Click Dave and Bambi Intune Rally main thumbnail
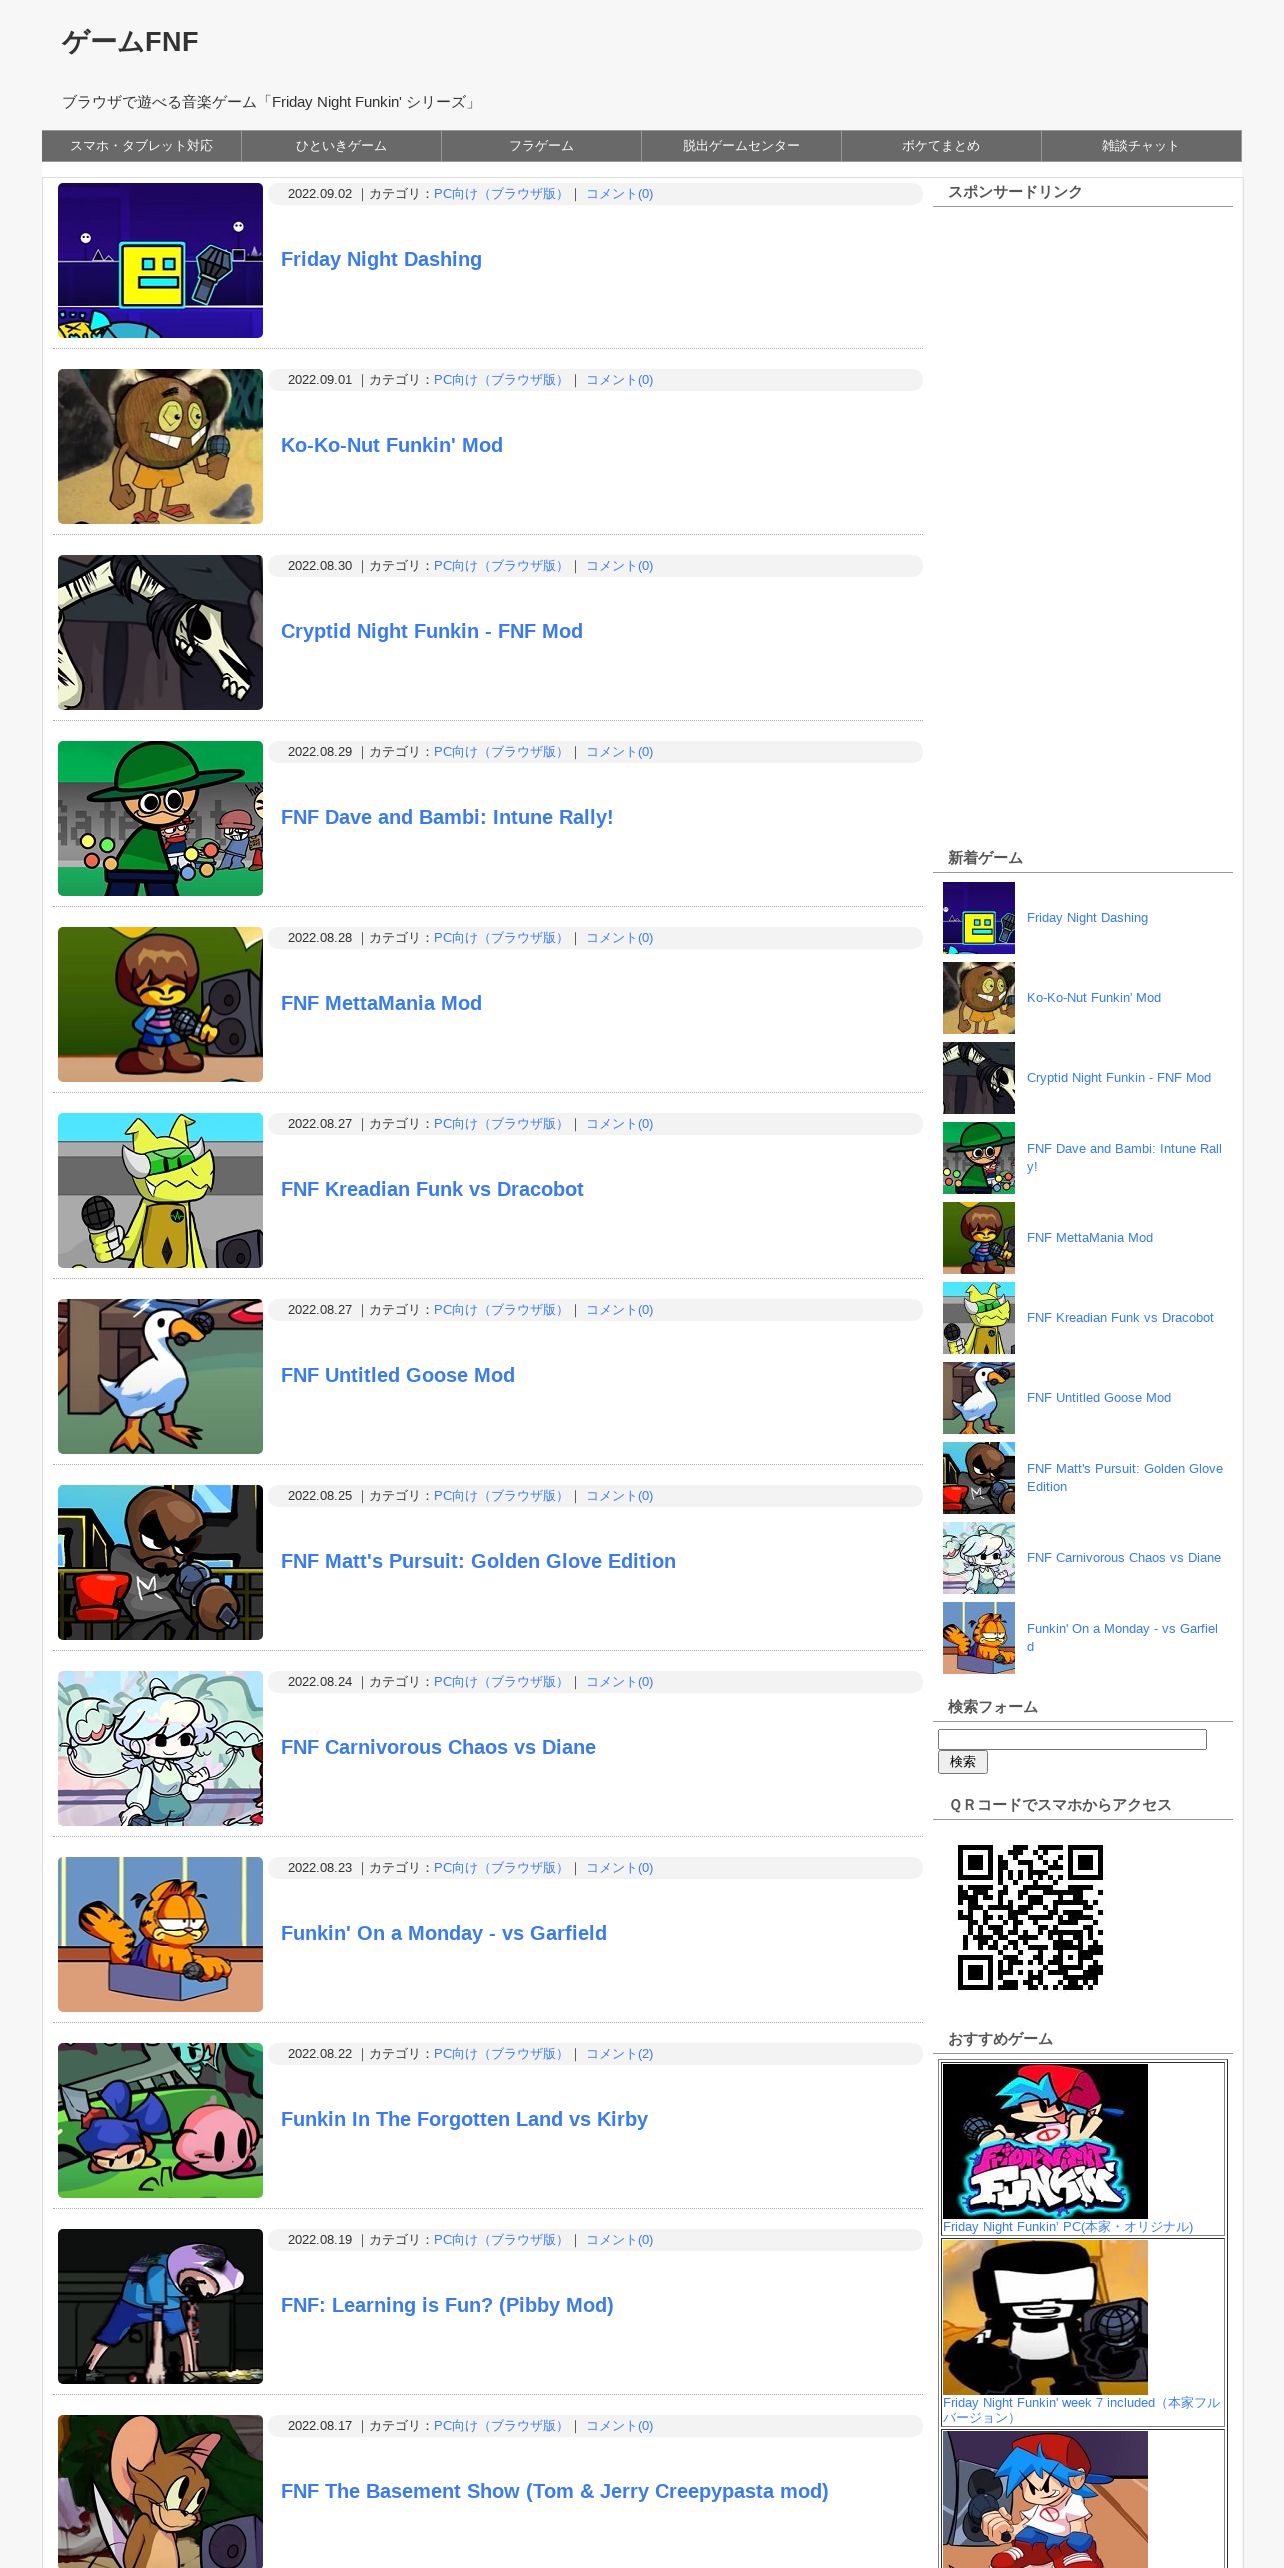 (x=160, y=818)
